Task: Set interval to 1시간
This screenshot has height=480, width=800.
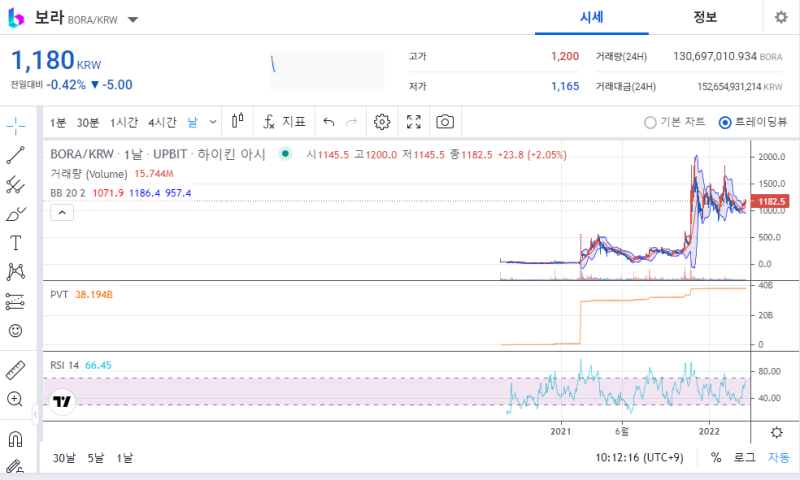Action: point(124,122)
